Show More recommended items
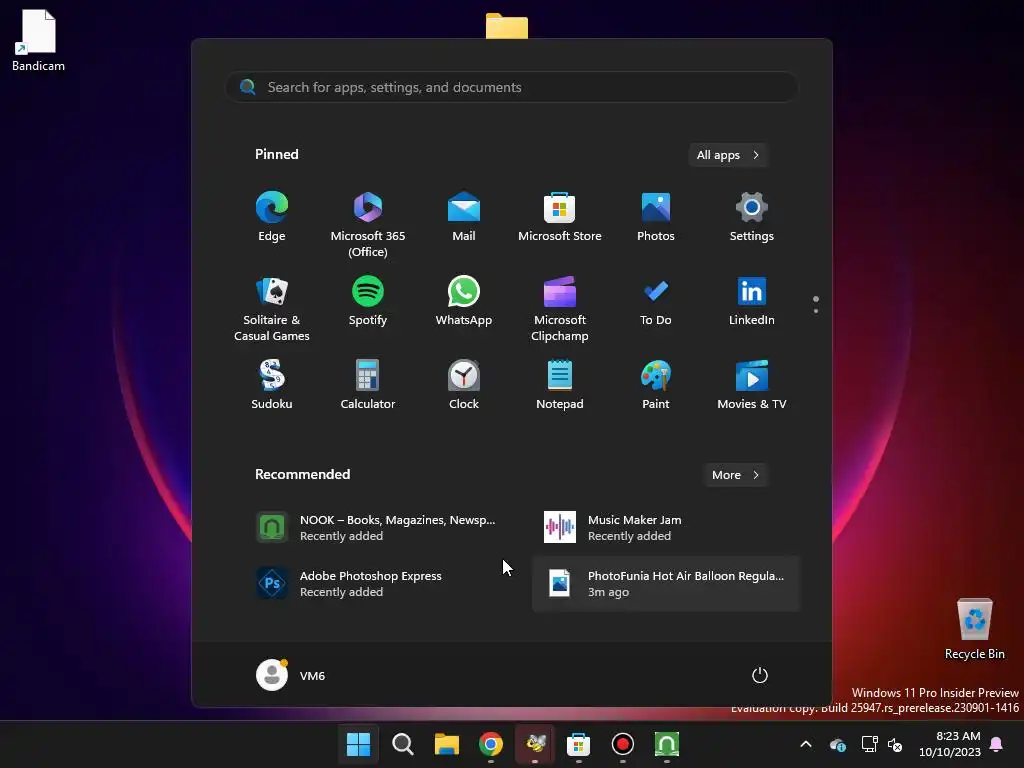Screen dimensions: 1024x768 click(735, 475)
